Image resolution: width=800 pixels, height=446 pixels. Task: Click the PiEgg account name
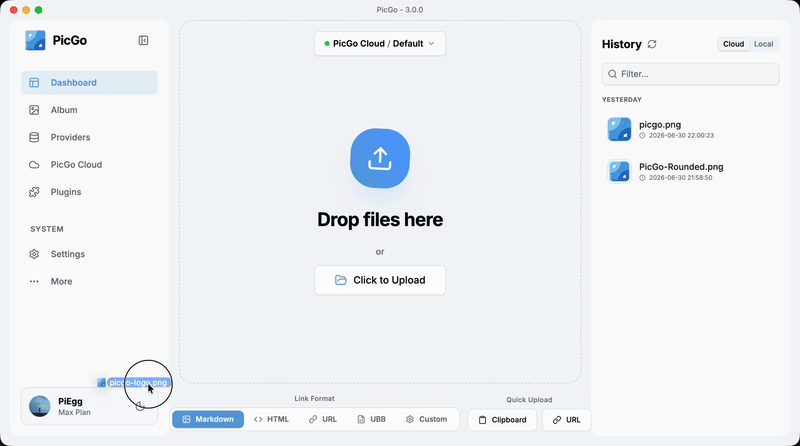tap(70, 401)
